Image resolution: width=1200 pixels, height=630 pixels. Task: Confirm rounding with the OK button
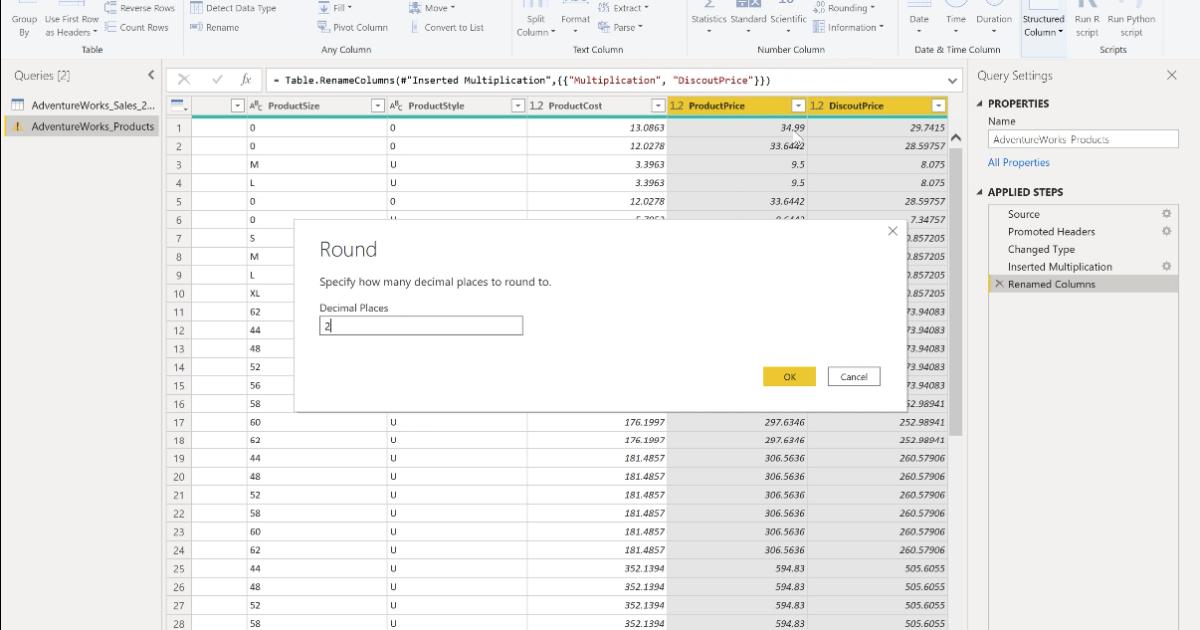pyautogui.click(x=789, y=376)
